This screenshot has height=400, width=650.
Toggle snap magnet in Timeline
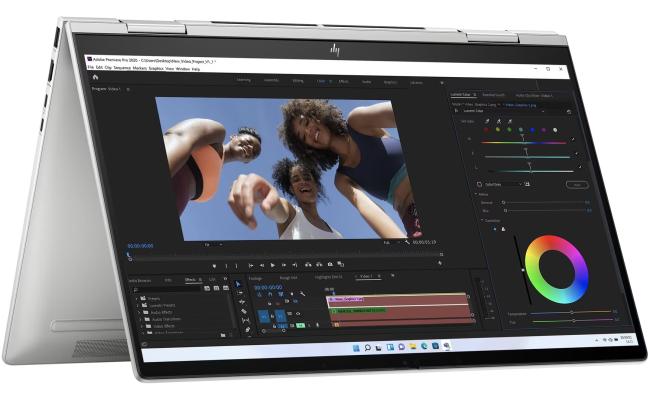(270, 294)
